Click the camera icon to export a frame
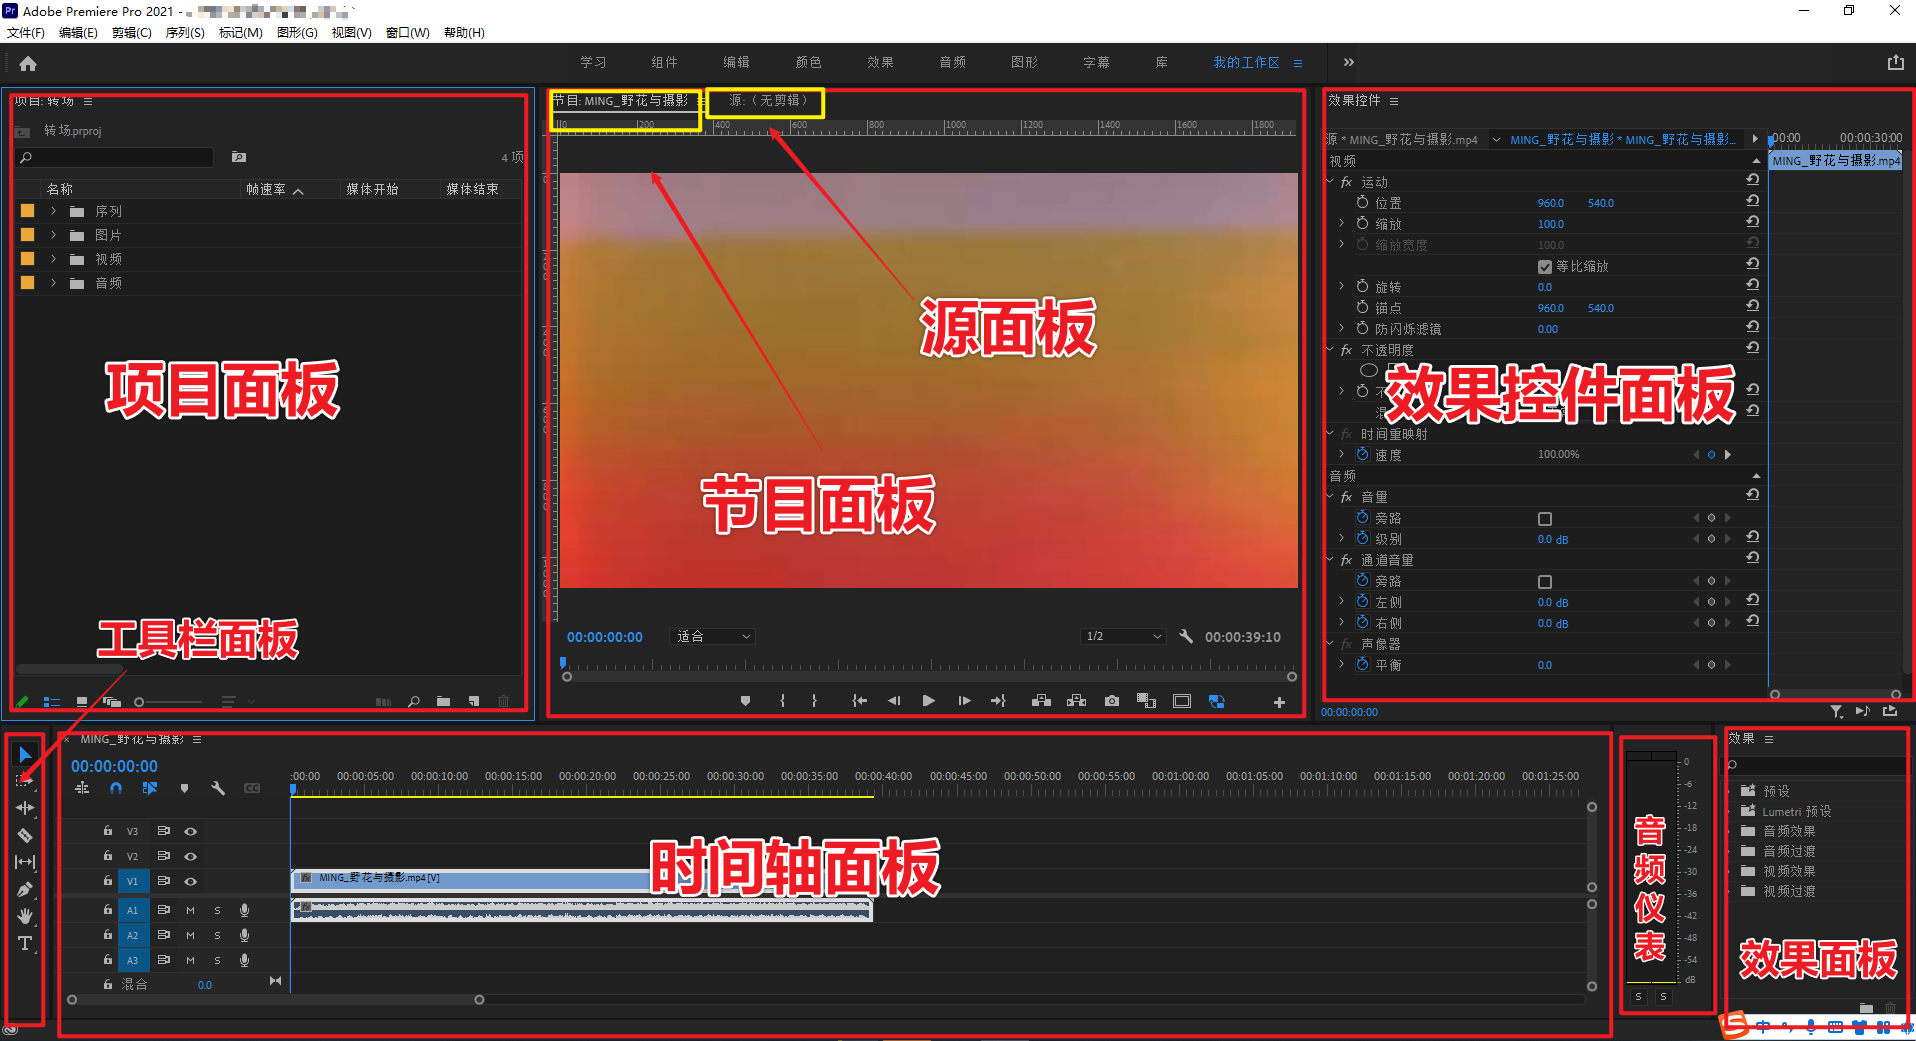 [1111, 701]
